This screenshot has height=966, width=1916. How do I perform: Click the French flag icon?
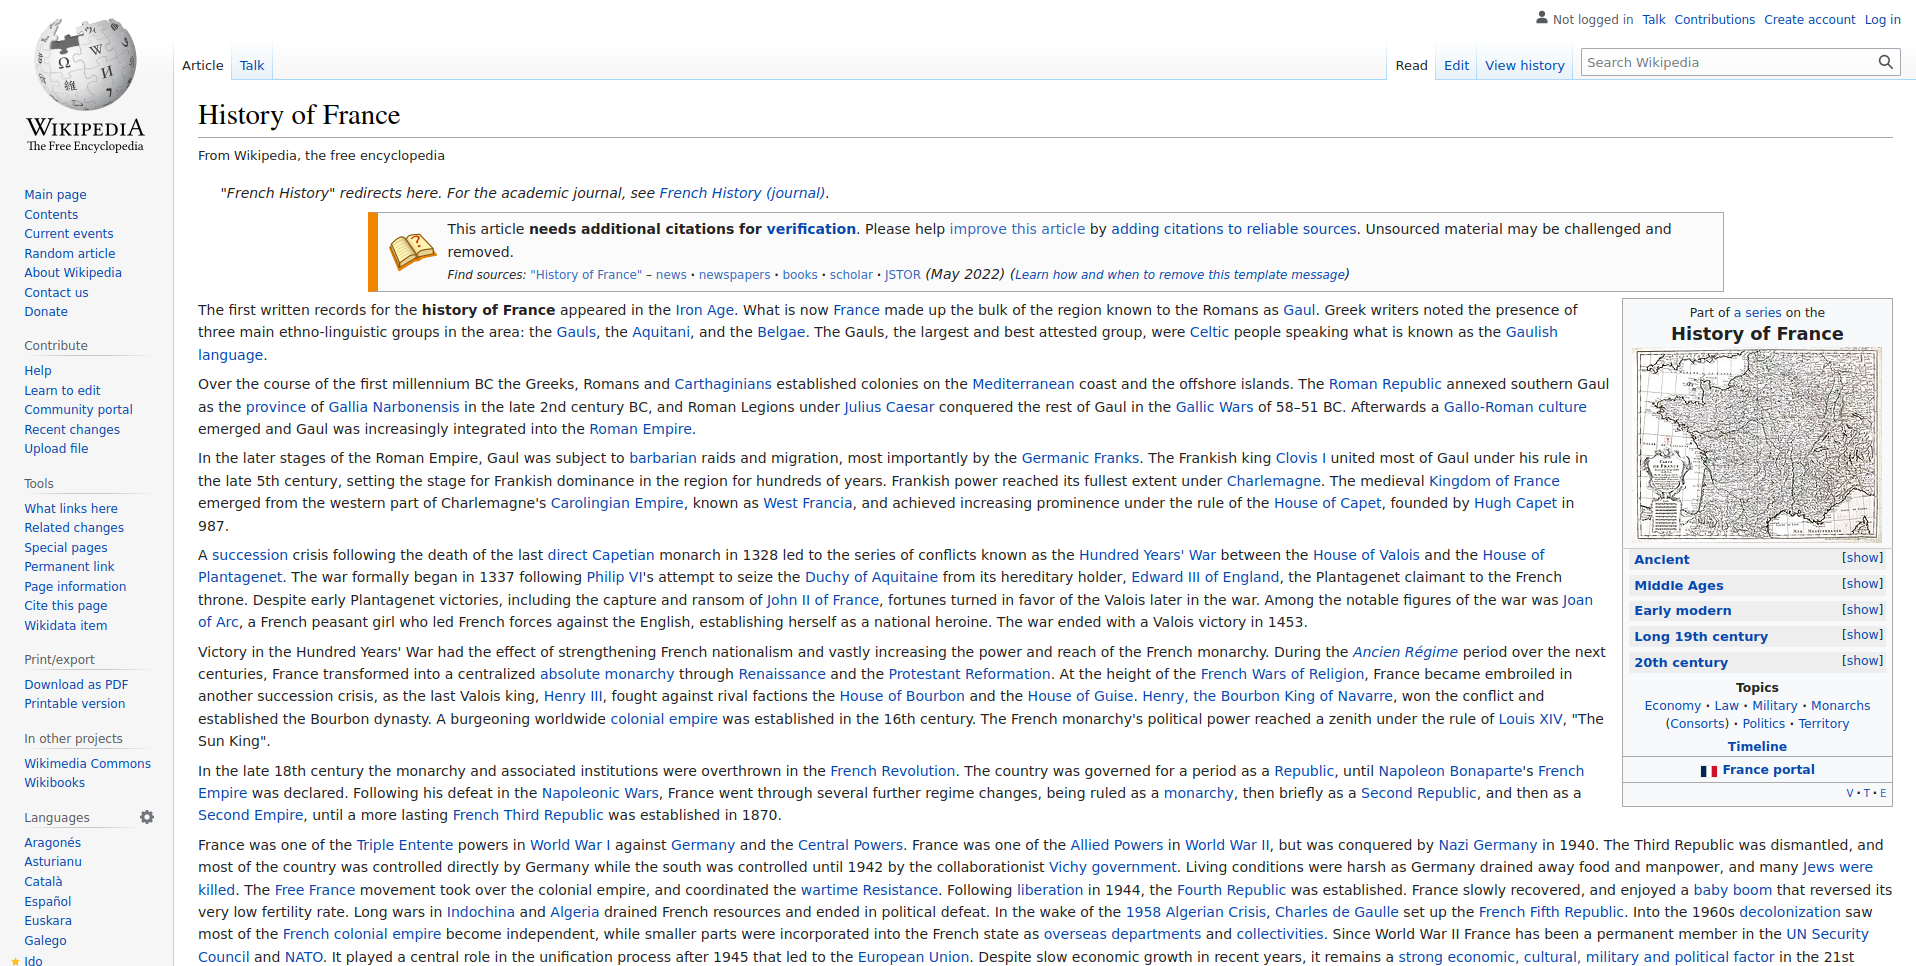[1708, 770]
